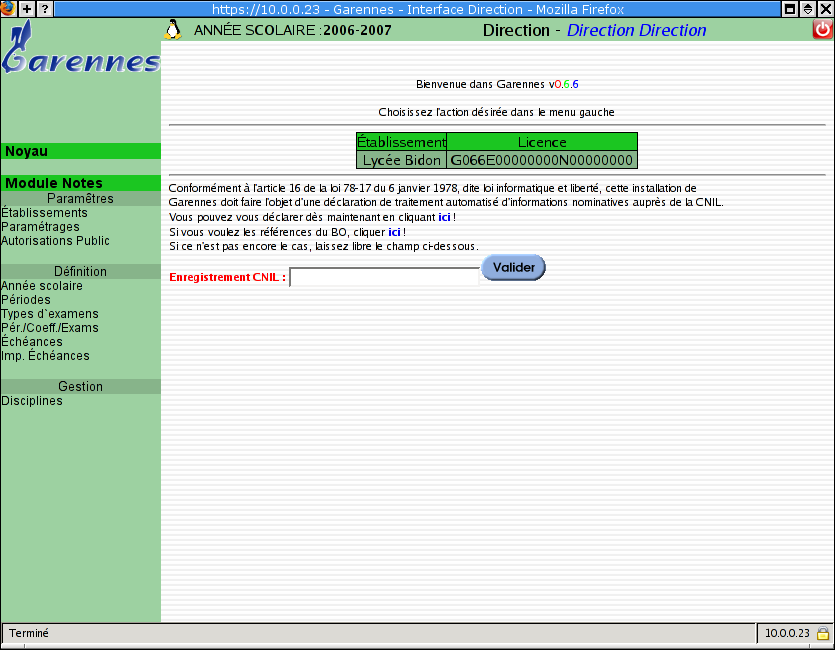Image resolution: width=835 pixels, height=650 pixels.
Task: Focus the Enregistrement CNIL text field
Action: (x=384, y=277)
